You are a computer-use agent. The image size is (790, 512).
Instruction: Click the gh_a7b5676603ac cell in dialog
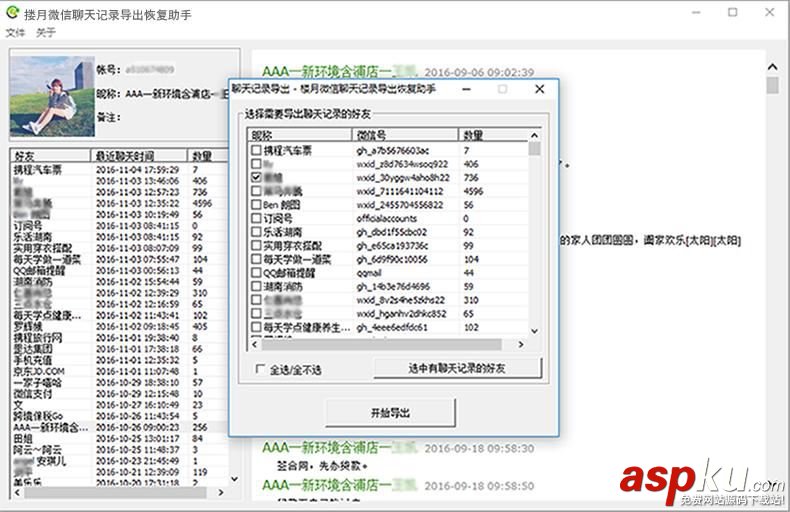tap(392, 150)
